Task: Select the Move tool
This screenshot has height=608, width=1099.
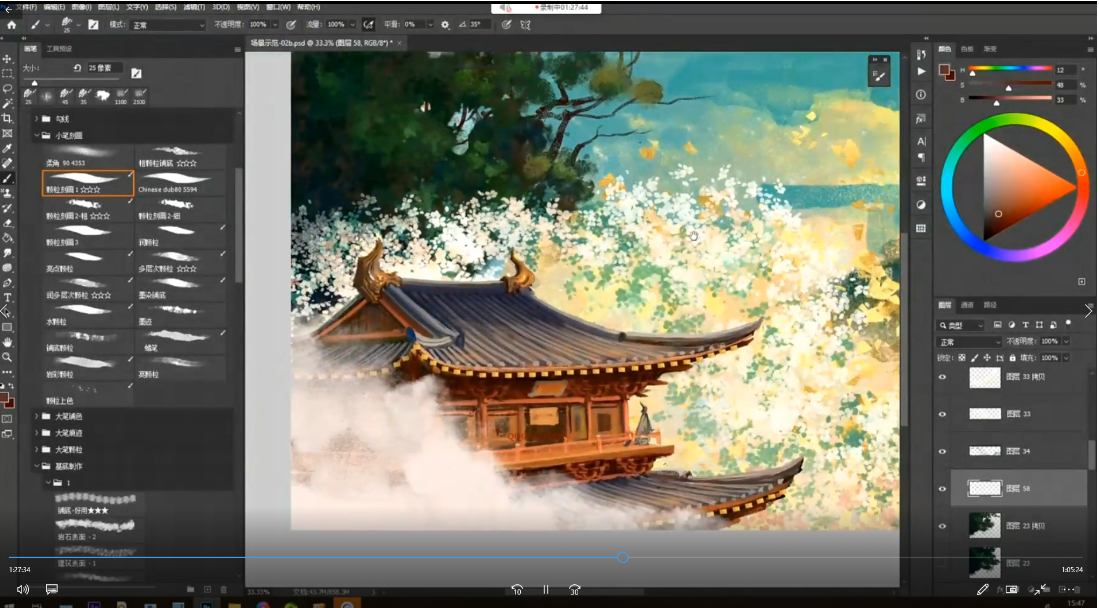Action: [x=7, y=59]
